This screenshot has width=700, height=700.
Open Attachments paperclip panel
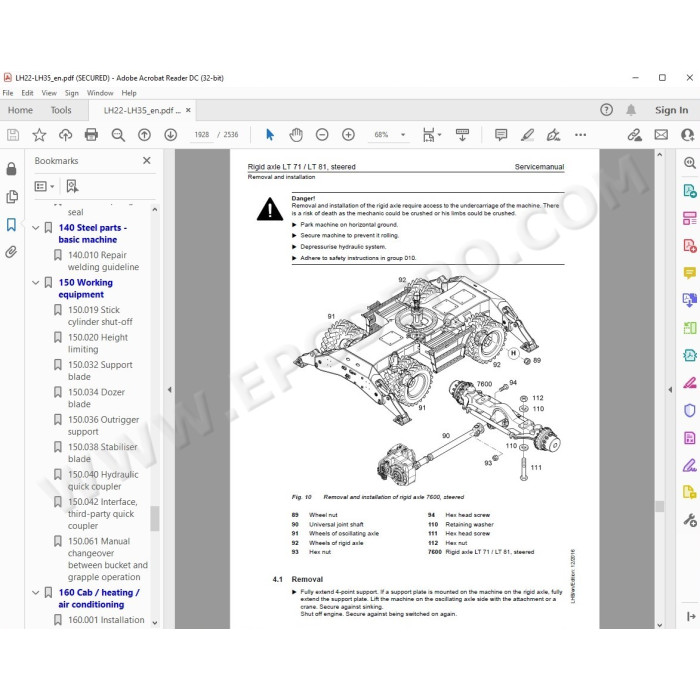click(x=11, y=252)
